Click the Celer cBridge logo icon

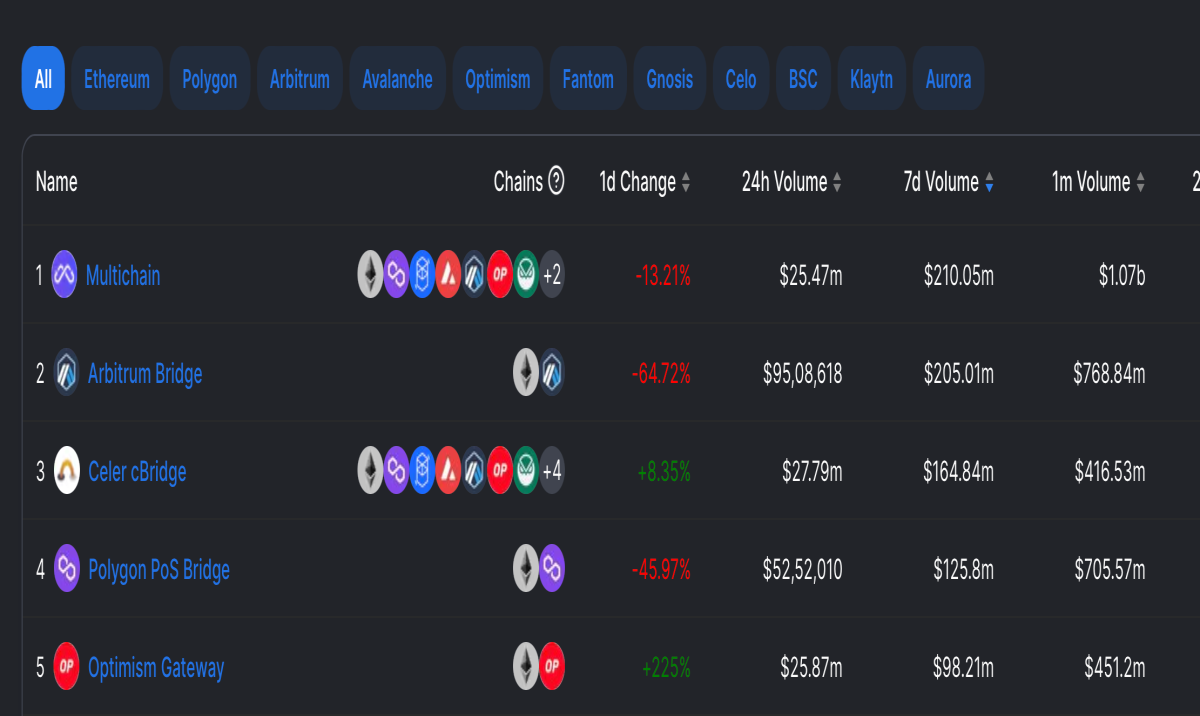[x=67, y=471]
